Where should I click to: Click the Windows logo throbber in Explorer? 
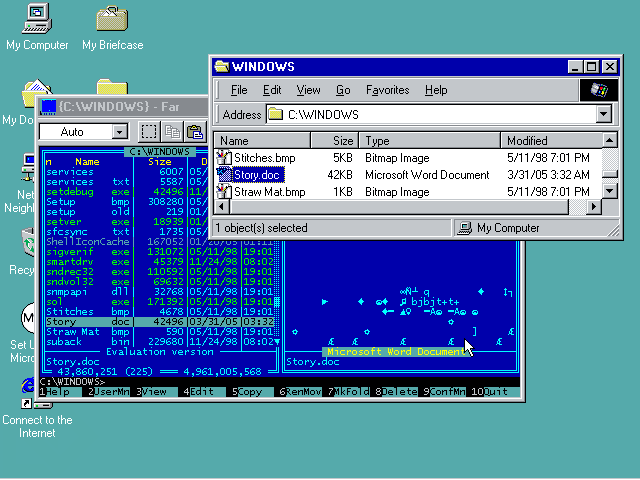pyautogui.click(x=599, y=90)
